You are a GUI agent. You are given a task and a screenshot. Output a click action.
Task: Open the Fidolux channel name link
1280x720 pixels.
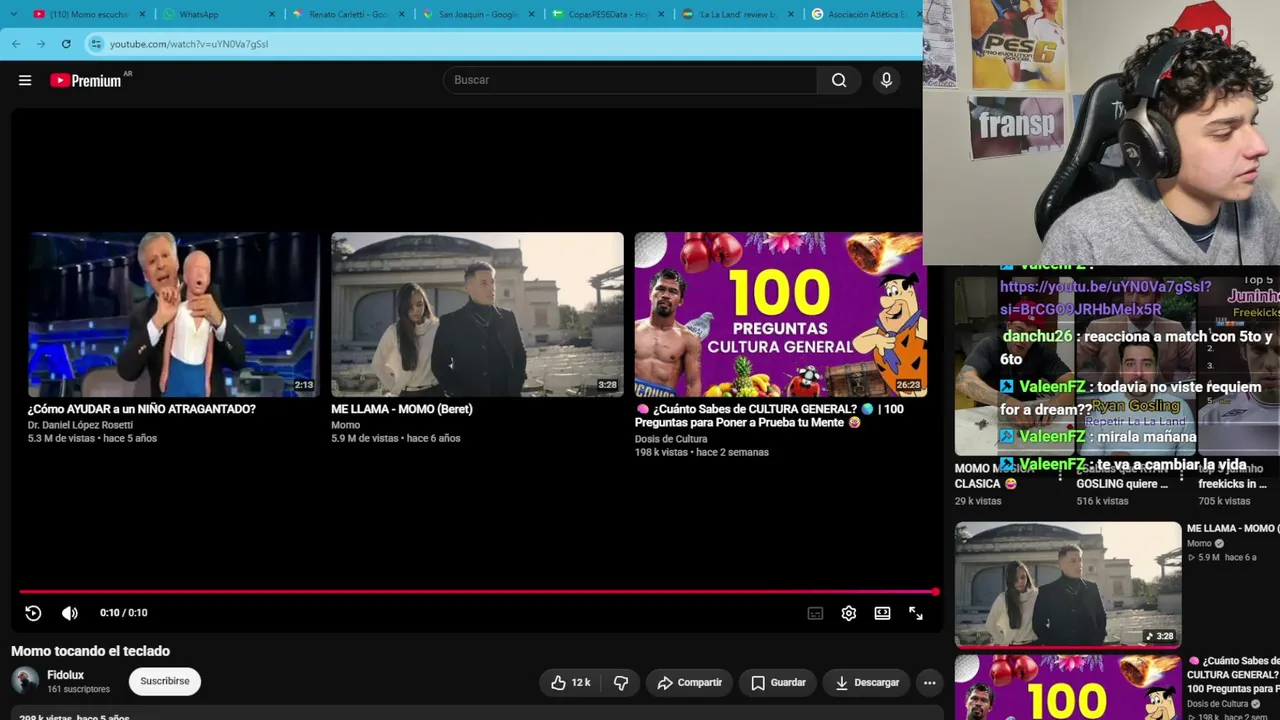coord(66,675)
